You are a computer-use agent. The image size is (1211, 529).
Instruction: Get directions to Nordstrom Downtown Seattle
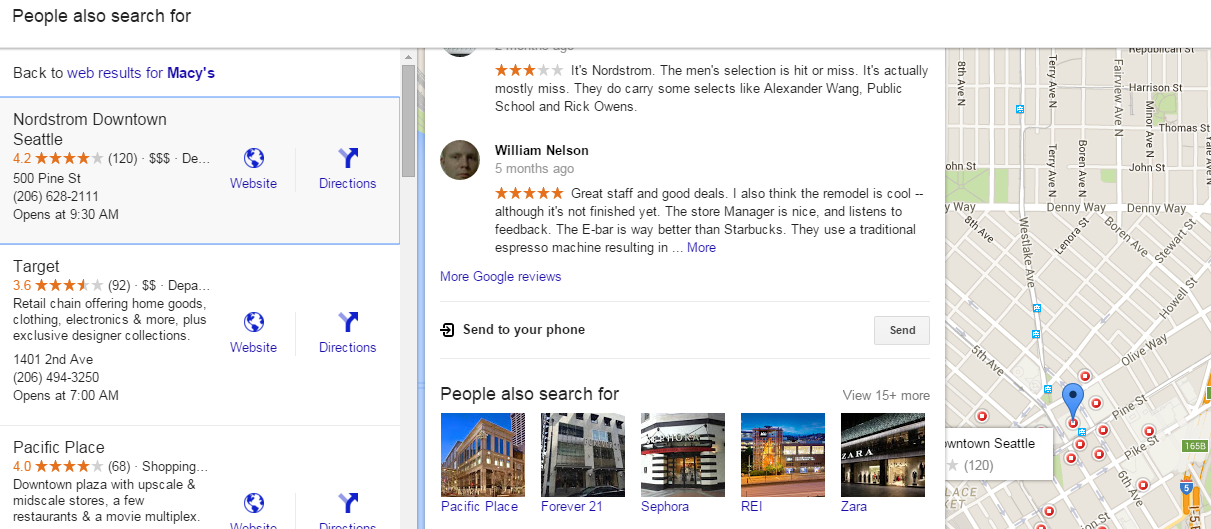(348, 158)
